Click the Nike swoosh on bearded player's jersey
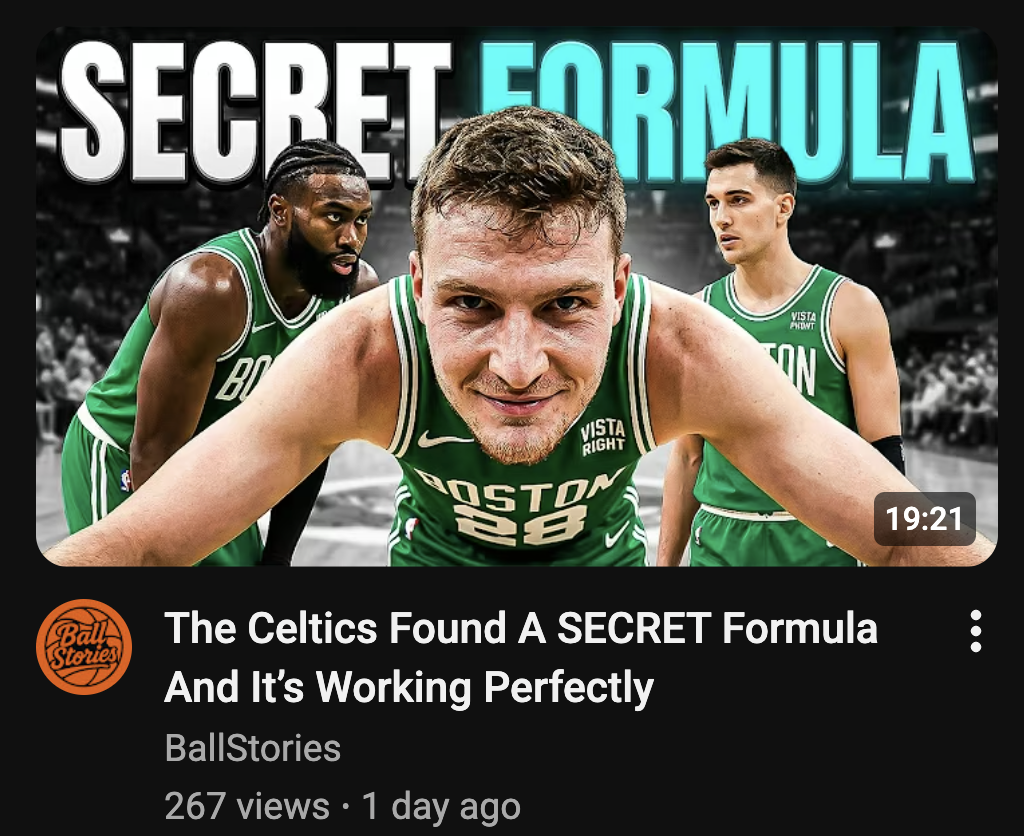 pos(263,325)
